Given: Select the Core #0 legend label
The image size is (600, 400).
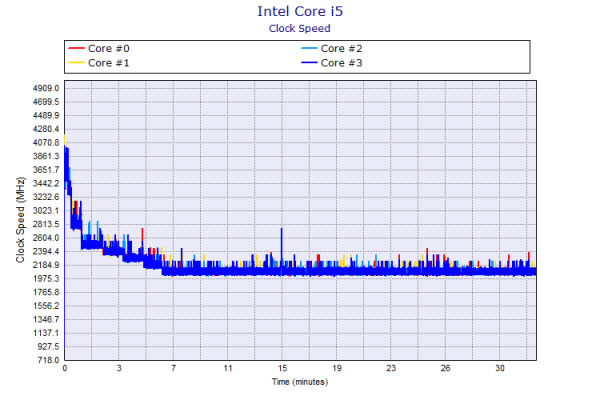Looking at the screenshot, I should click(109, 49).
